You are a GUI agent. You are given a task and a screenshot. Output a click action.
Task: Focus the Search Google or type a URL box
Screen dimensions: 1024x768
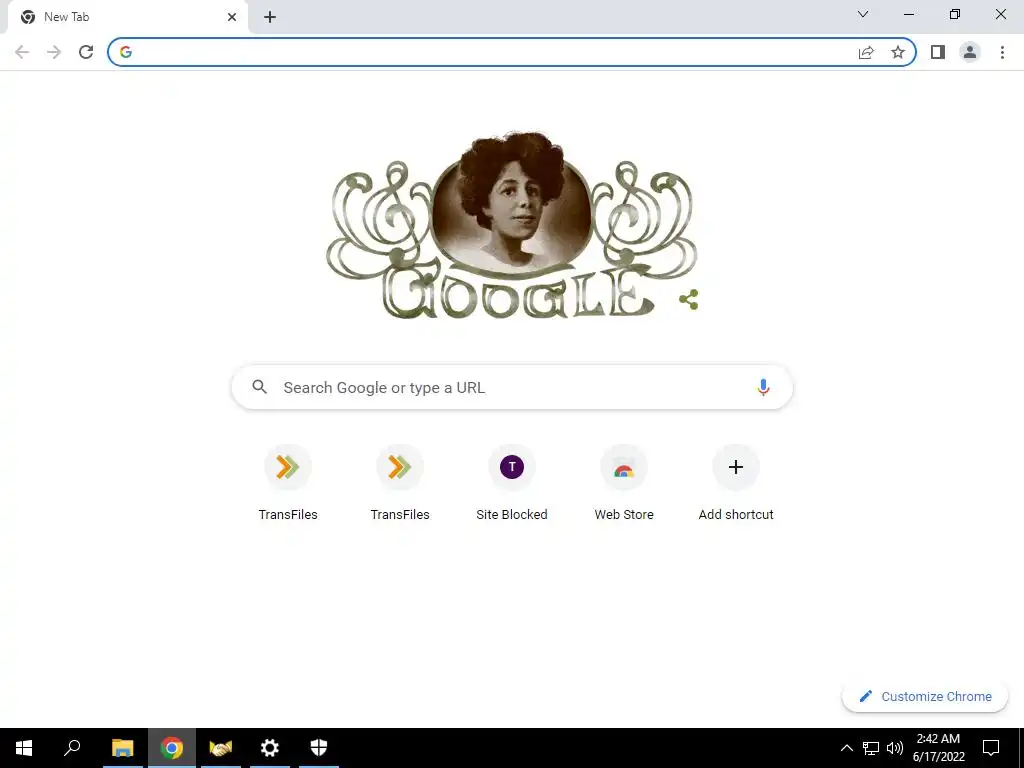pos(512,387)
